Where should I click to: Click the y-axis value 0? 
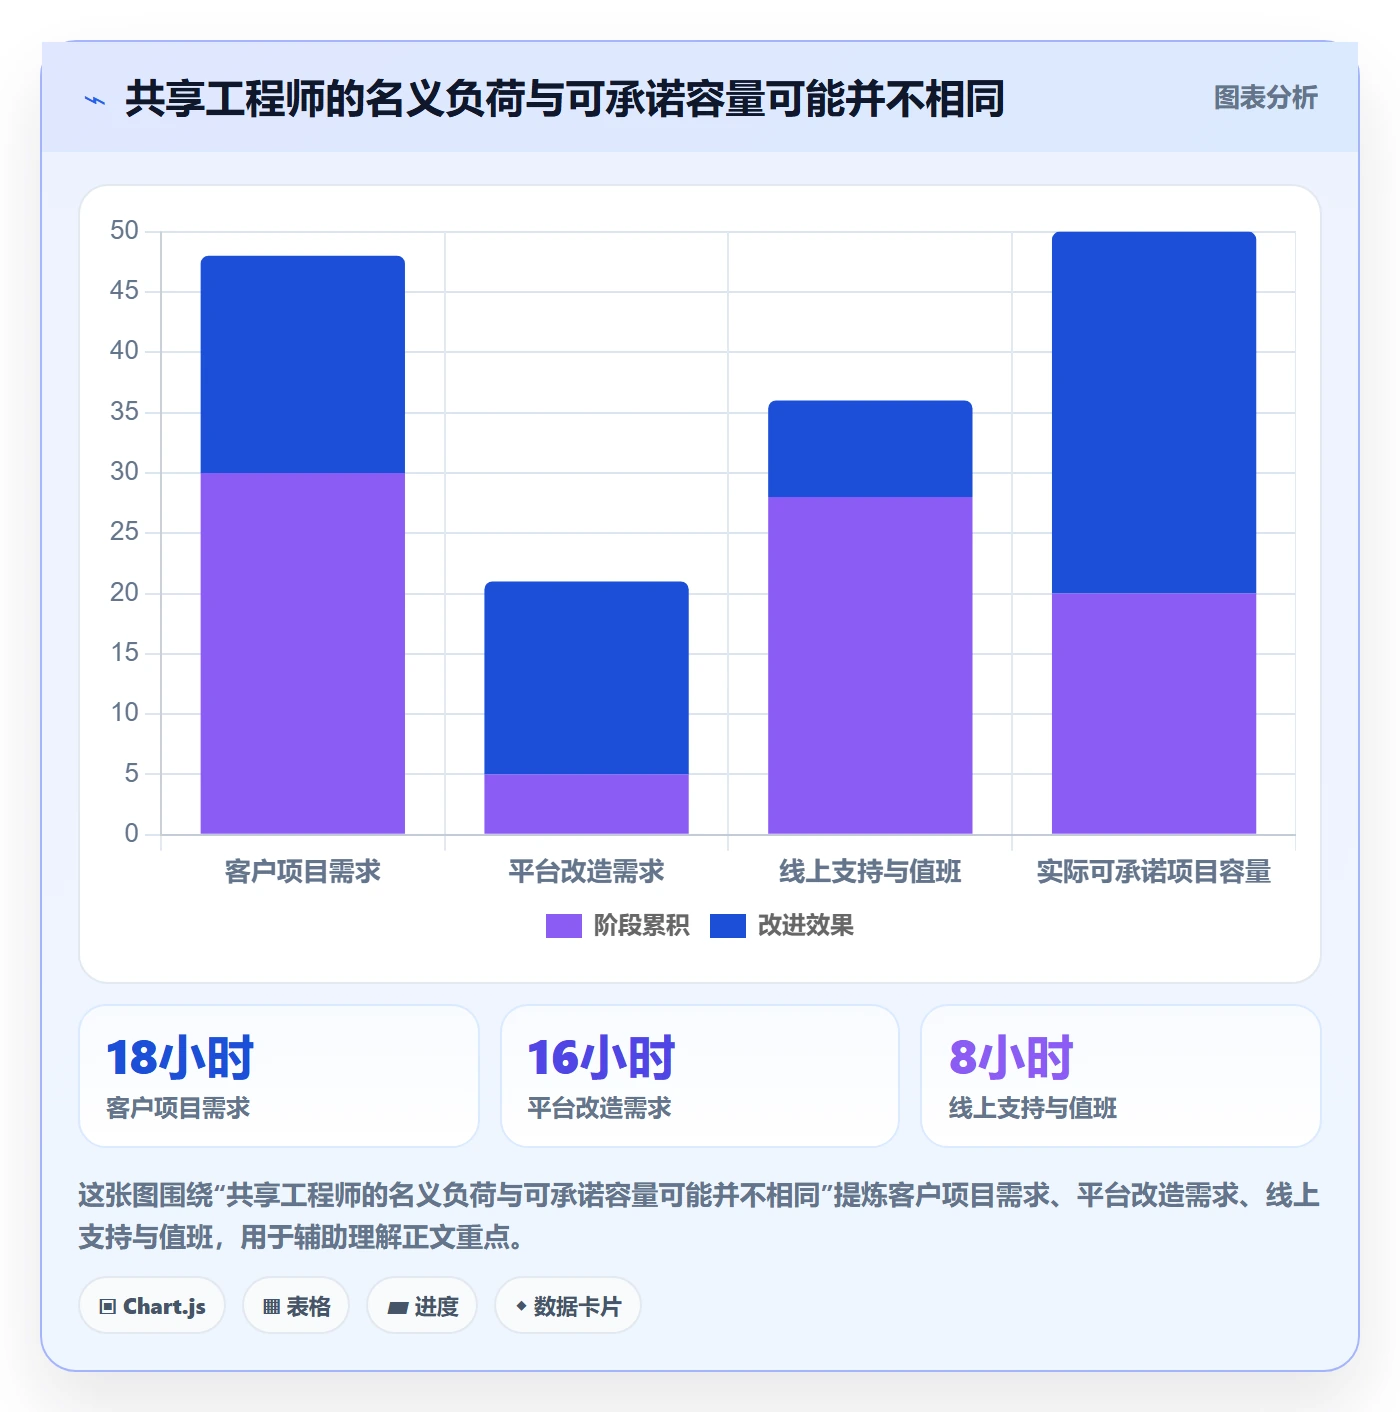pyautogui.click(x=131, y=834)
